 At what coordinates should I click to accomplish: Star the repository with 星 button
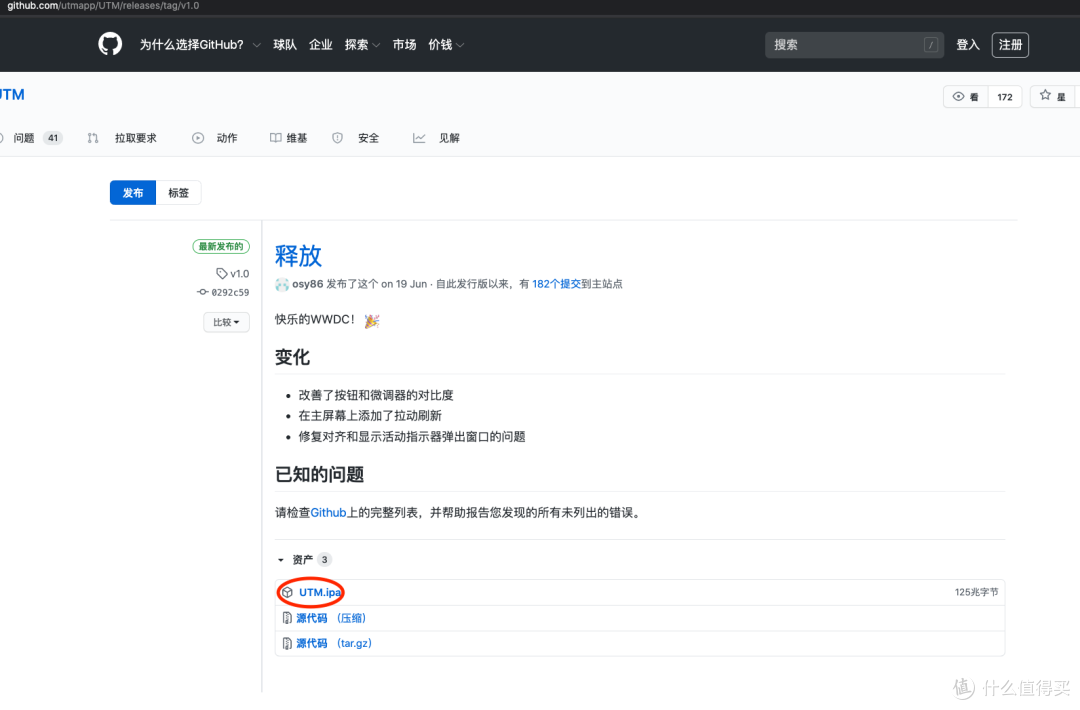click(x=1053, y=96)
